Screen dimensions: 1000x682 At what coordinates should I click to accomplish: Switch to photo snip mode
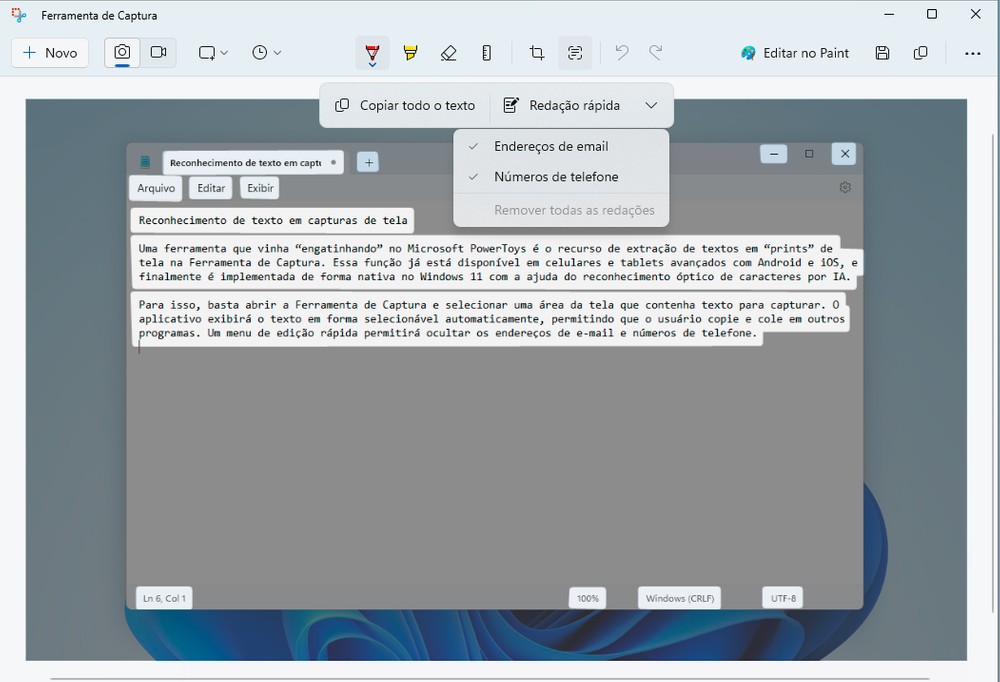pyautogui.click(x=122, y=53)
